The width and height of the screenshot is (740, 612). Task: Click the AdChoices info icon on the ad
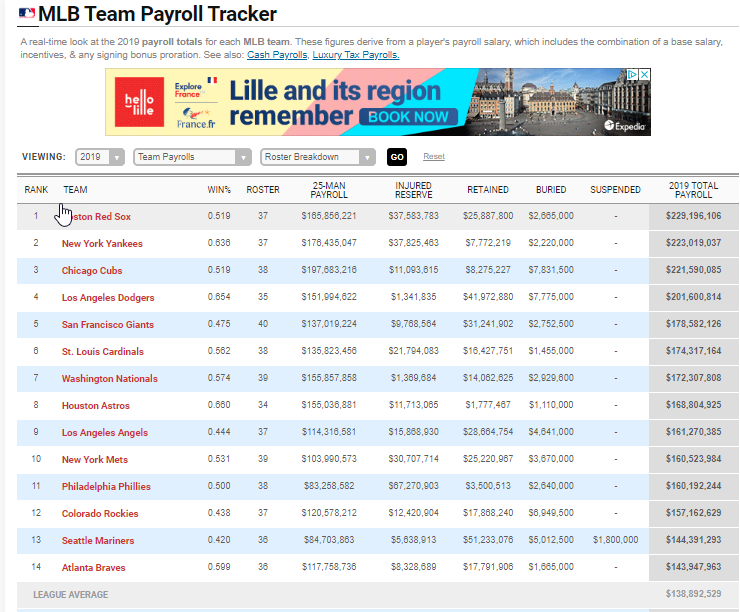point(632,75)
